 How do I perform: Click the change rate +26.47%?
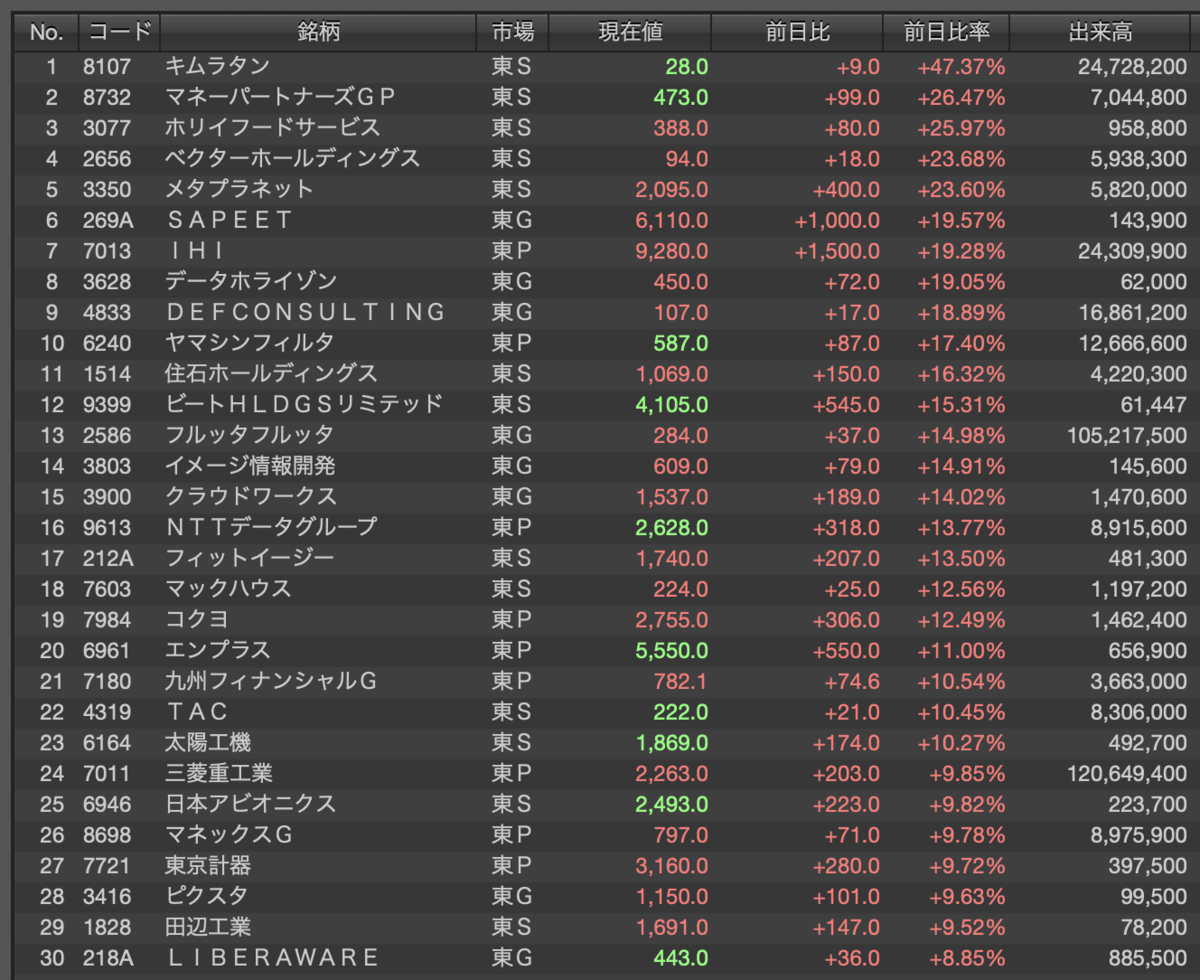[x=961, y=97]
